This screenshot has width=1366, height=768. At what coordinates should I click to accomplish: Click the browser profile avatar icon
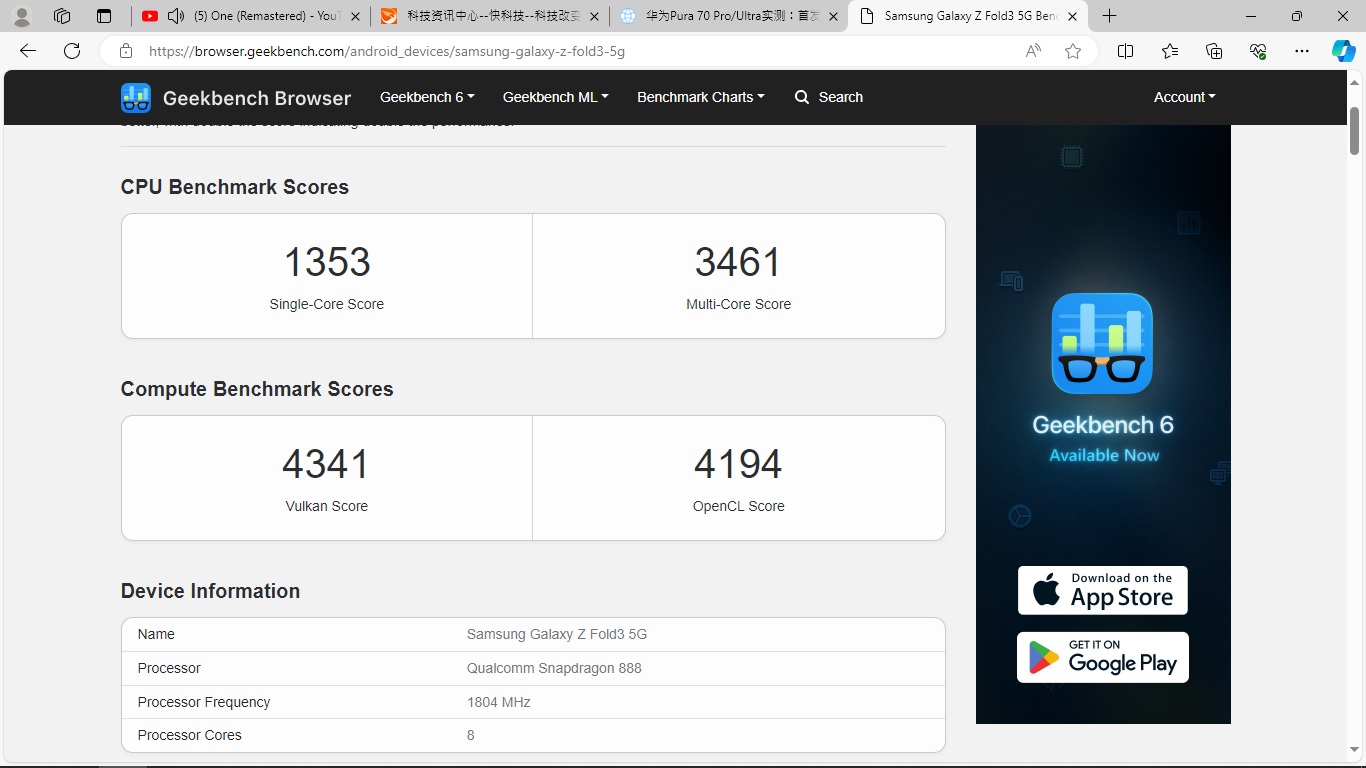pos(21,16)
